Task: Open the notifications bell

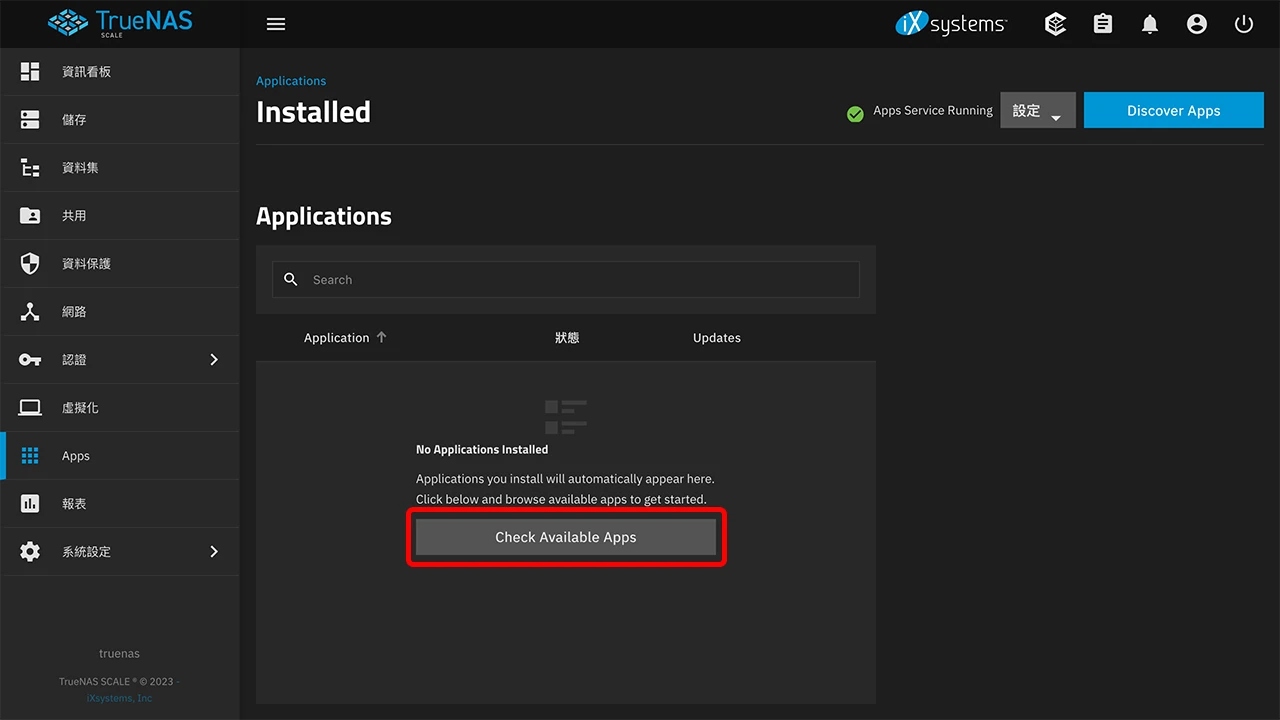Action: [1149, 23]
